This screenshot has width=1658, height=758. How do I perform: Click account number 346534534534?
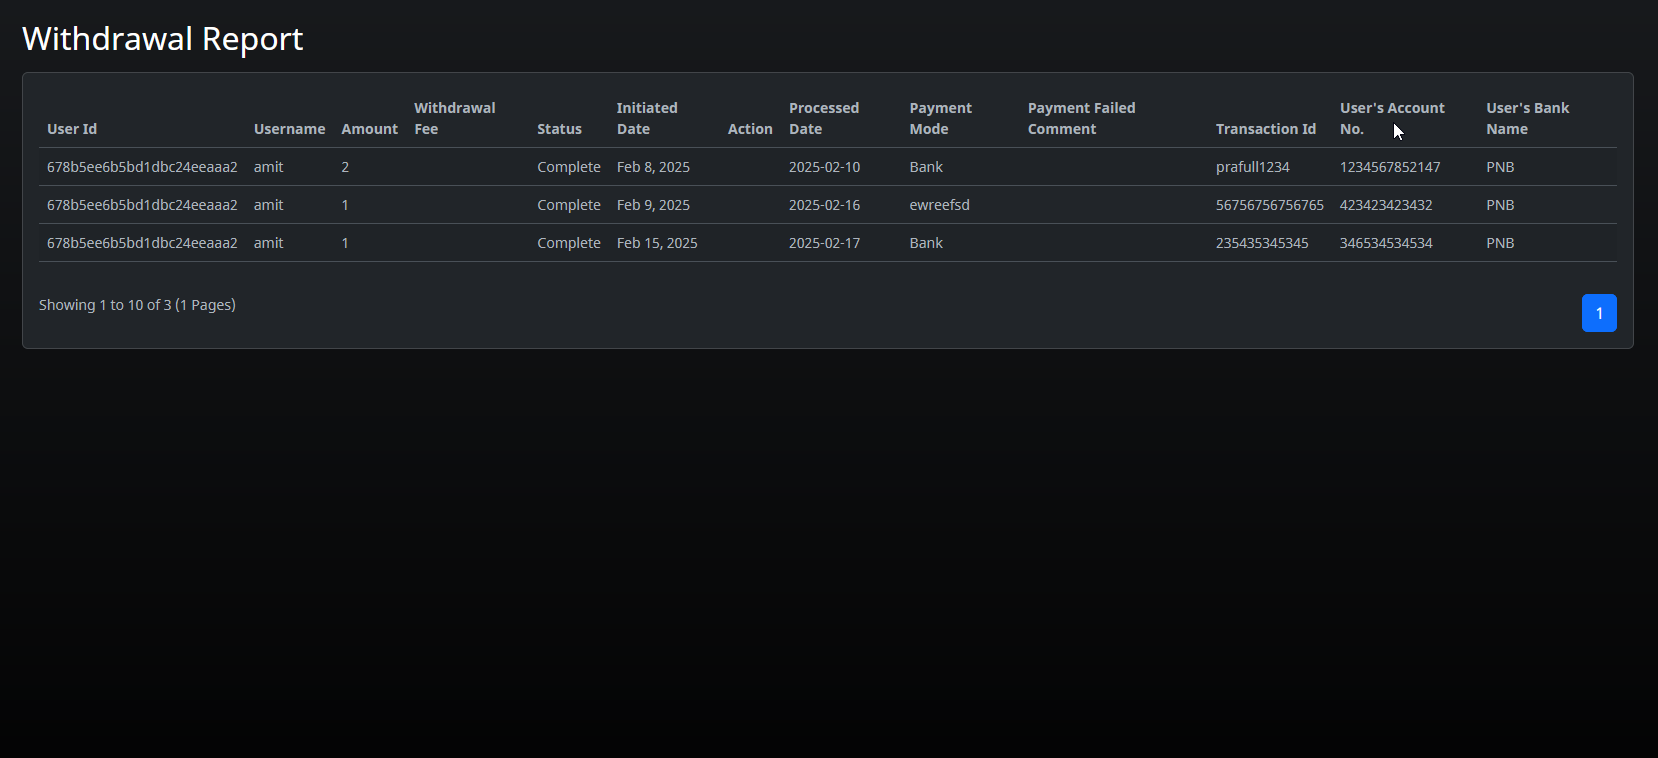tap(1385, 243)
